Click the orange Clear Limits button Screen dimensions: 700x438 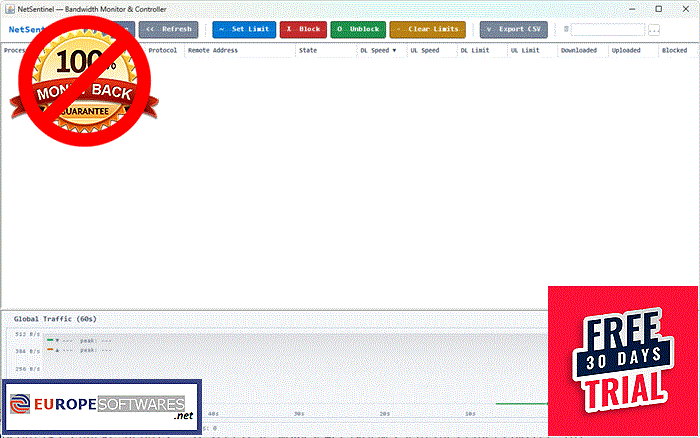coord(428,29)
